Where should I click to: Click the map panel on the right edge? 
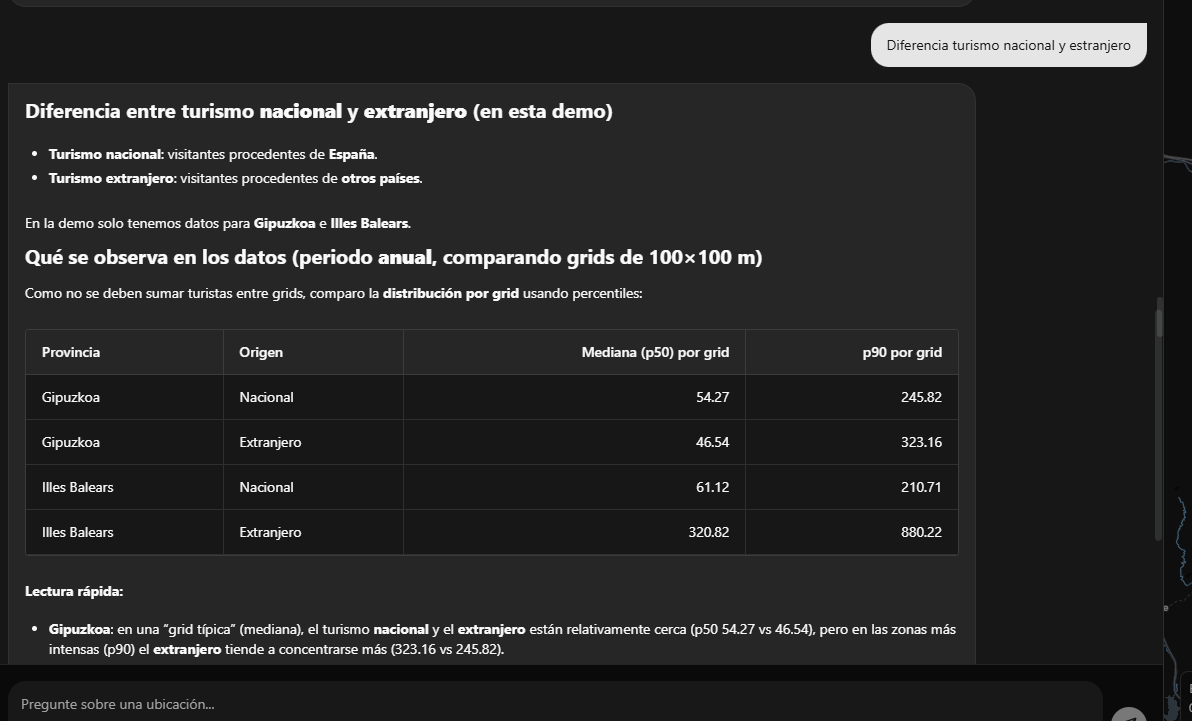(x=1178, y=400)
